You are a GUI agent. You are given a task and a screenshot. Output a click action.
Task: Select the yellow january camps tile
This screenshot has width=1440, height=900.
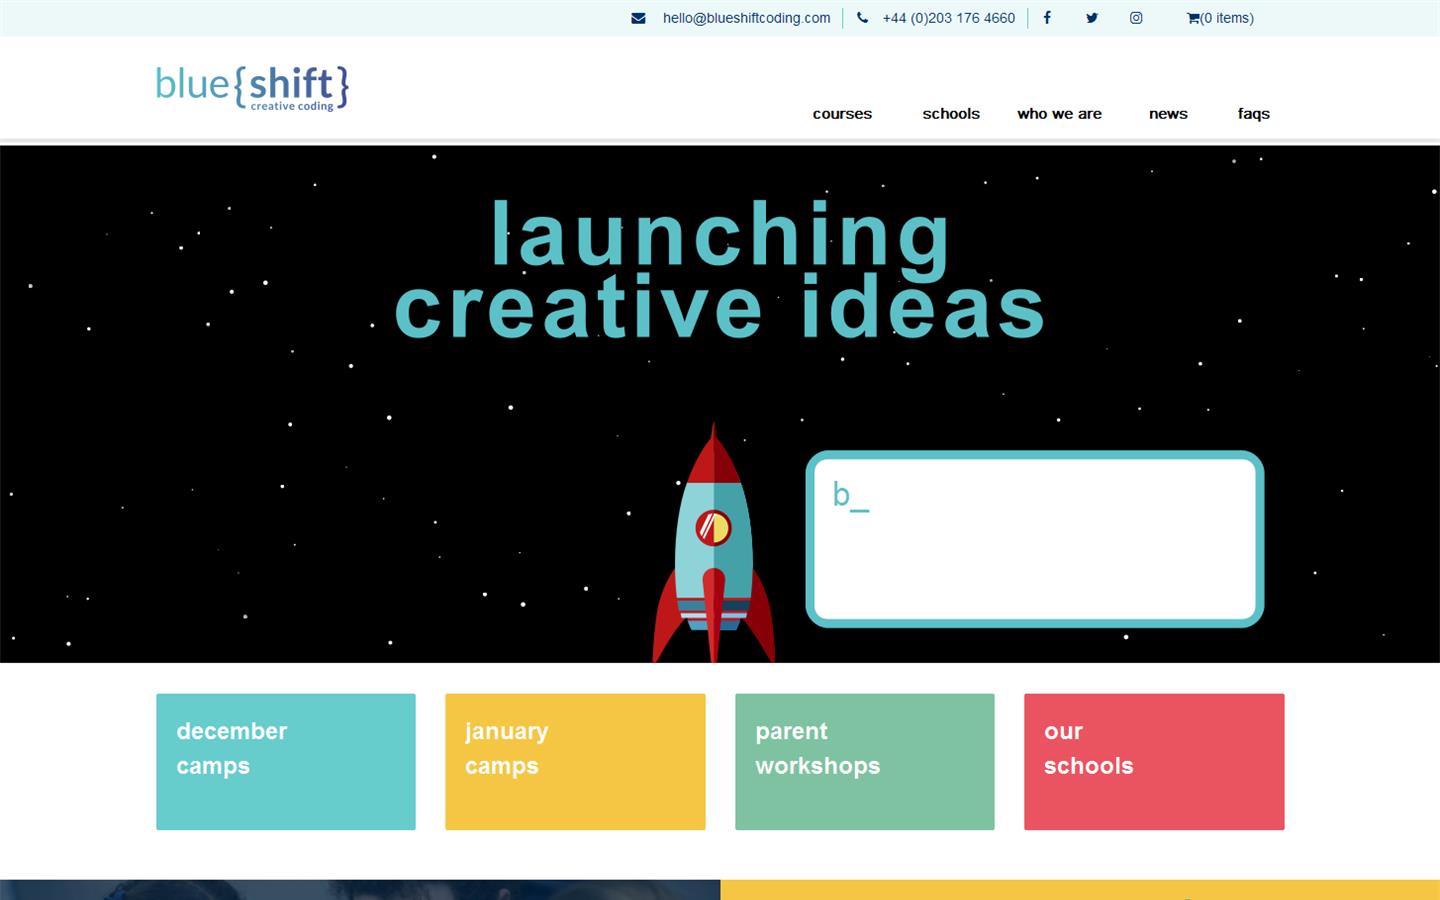pyautogui.click(x=575, y=761)
